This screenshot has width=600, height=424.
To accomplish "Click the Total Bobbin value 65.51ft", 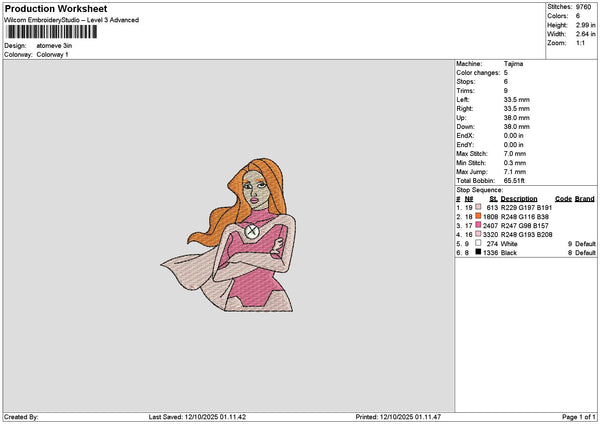I will coord(514,181).
